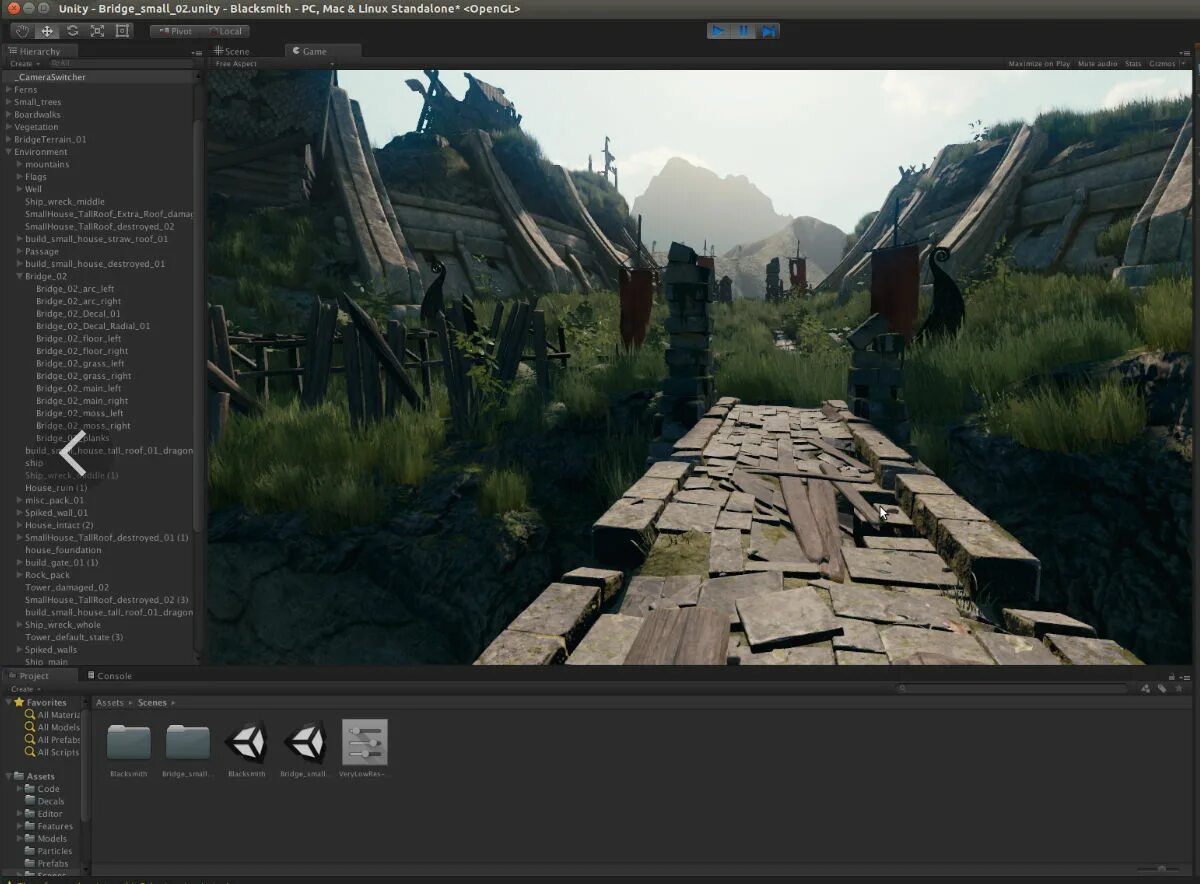
Task: Collapse the Bridge_02 object
Action: 20,276
